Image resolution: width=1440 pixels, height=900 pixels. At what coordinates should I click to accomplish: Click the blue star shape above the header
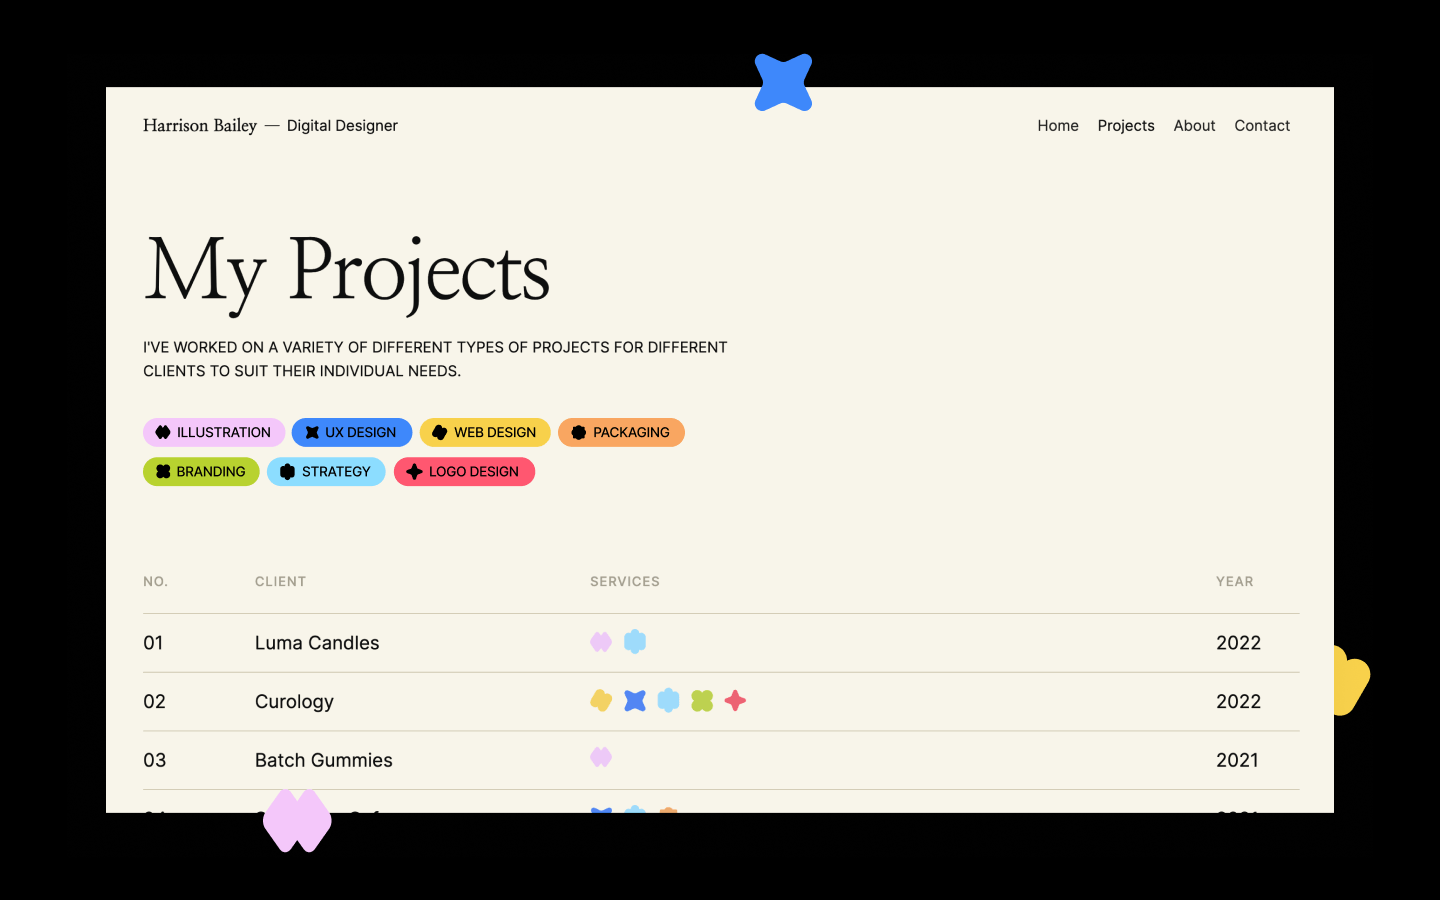[x=783, y=82]
